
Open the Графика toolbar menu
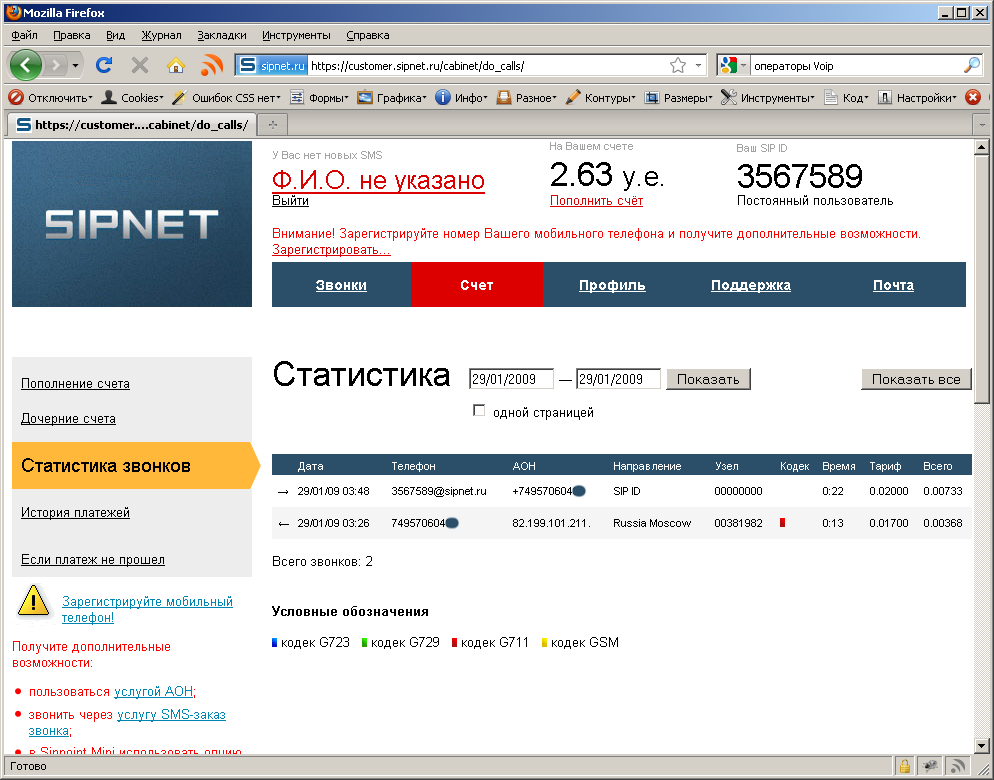click(x=392, y=98)
